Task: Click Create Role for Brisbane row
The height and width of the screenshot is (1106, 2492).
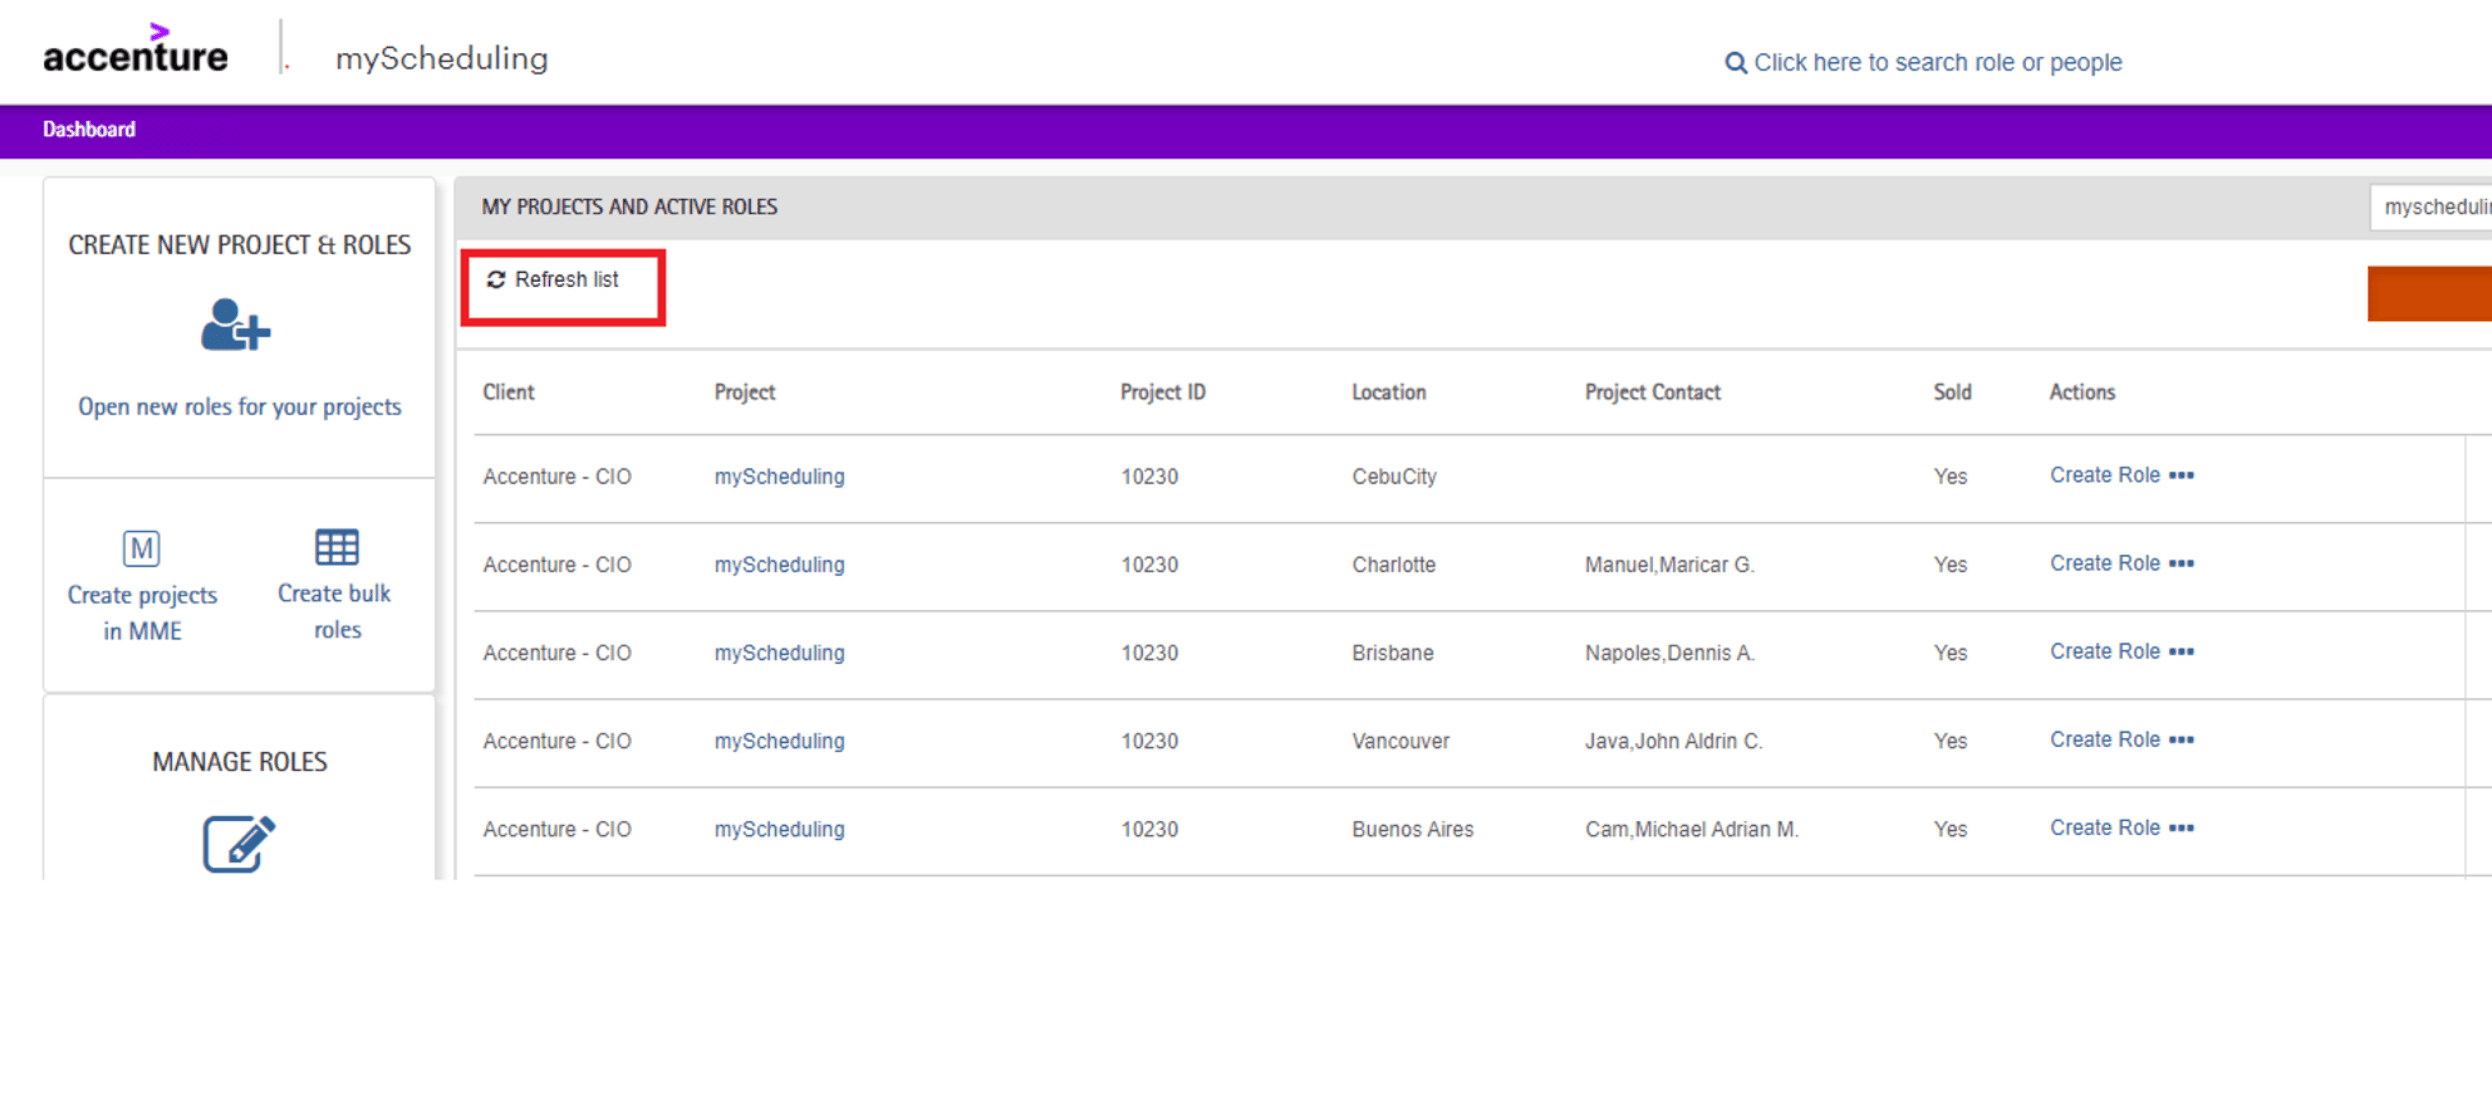Action: click(2105, 651)
